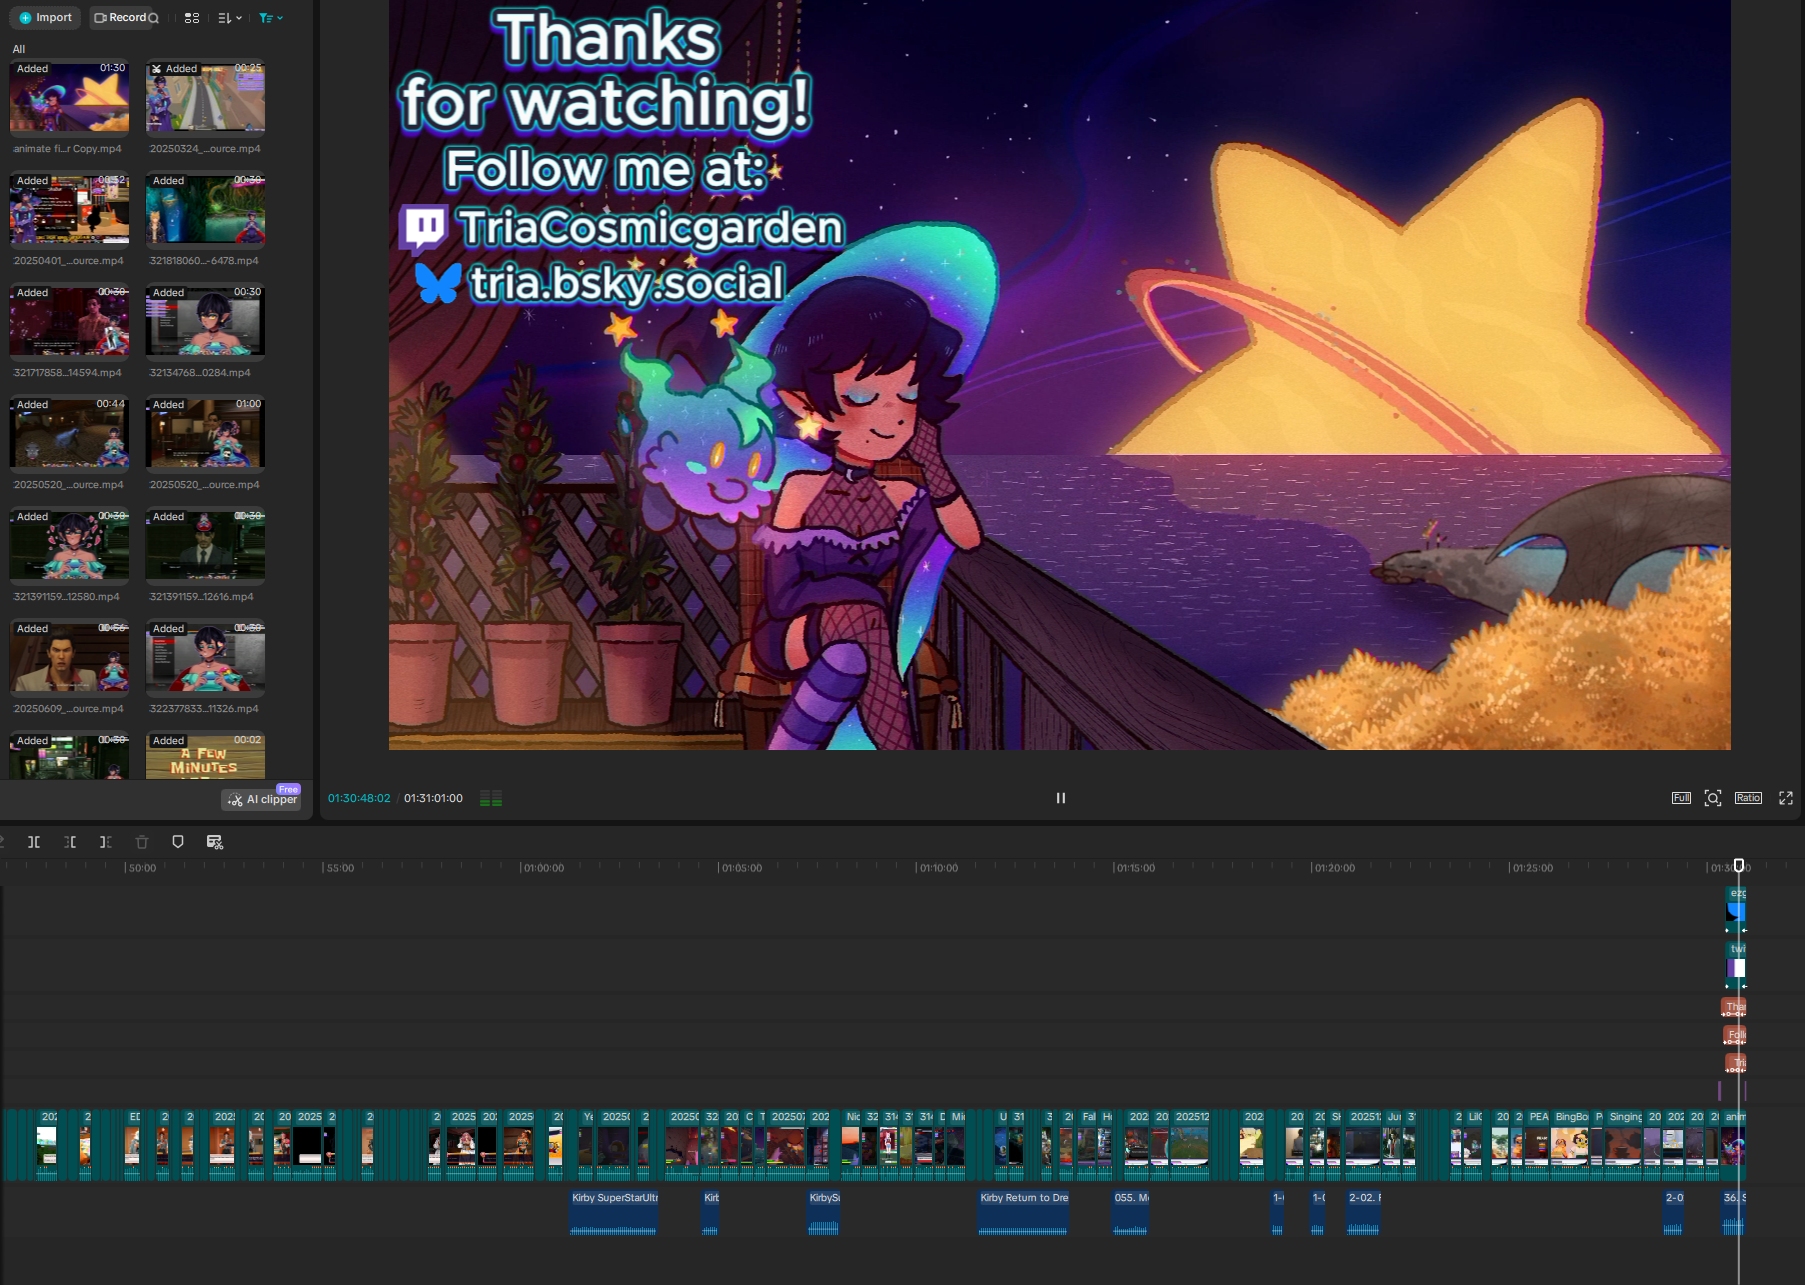1805x1285 pixels.
Task: Pause the video playback
Action: 1061,798
